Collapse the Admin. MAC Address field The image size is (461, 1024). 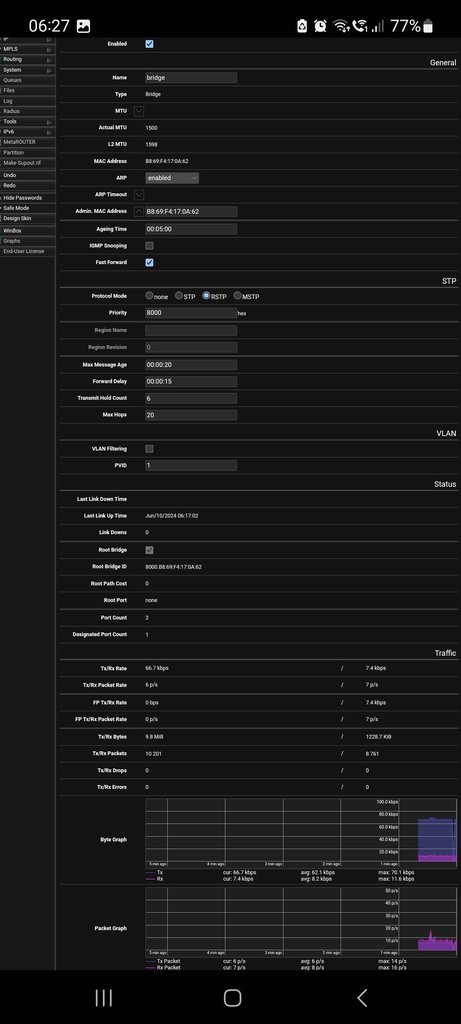tap(138, 212)
